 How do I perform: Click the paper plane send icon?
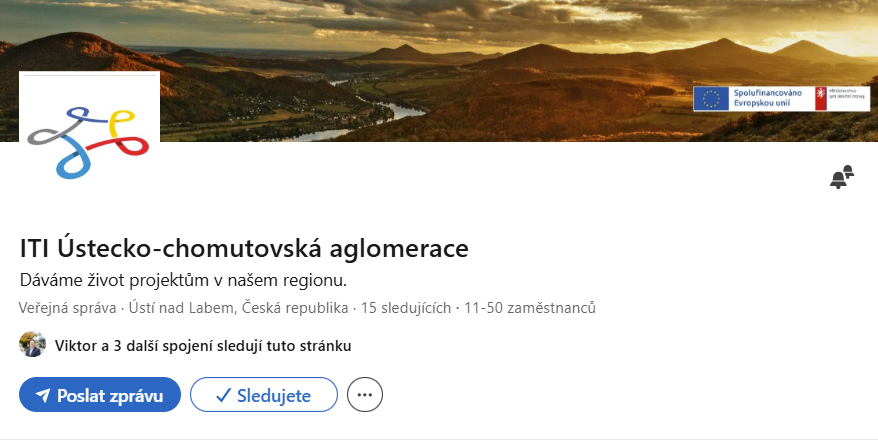(x=43, y=396)
